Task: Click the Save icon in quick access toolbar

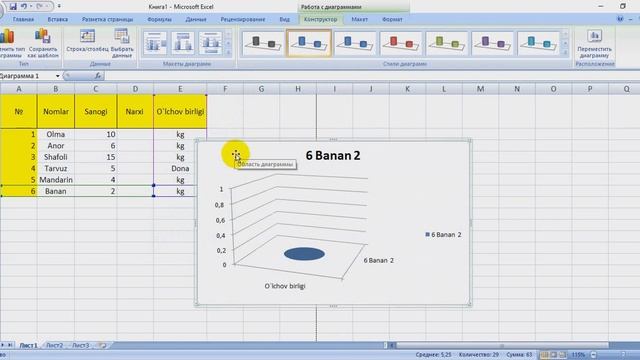Action: 13,7
